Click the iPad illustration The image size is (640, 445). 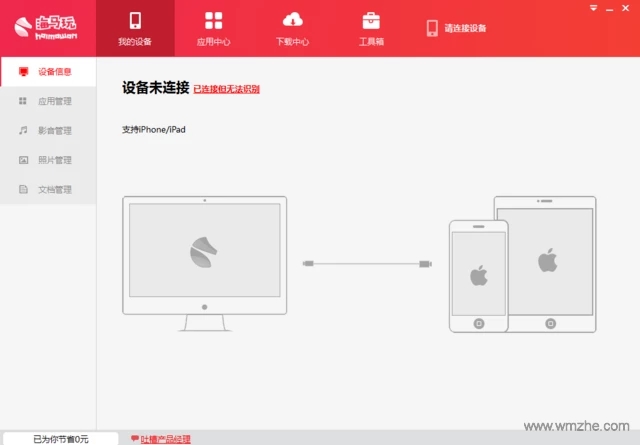pyautogui.click(x=547, y=264)
